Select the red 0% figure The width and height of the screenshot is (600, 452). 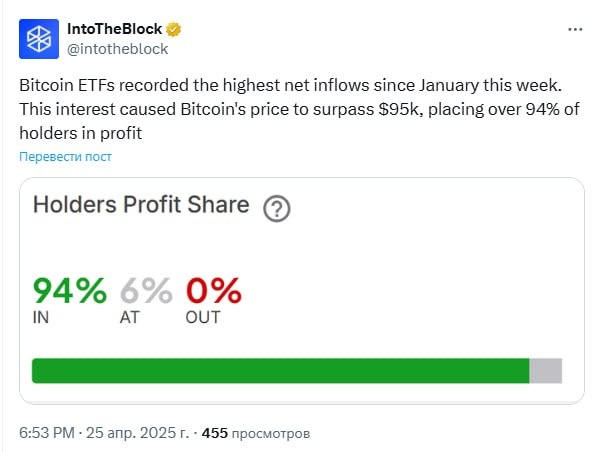tap(213, 291)
